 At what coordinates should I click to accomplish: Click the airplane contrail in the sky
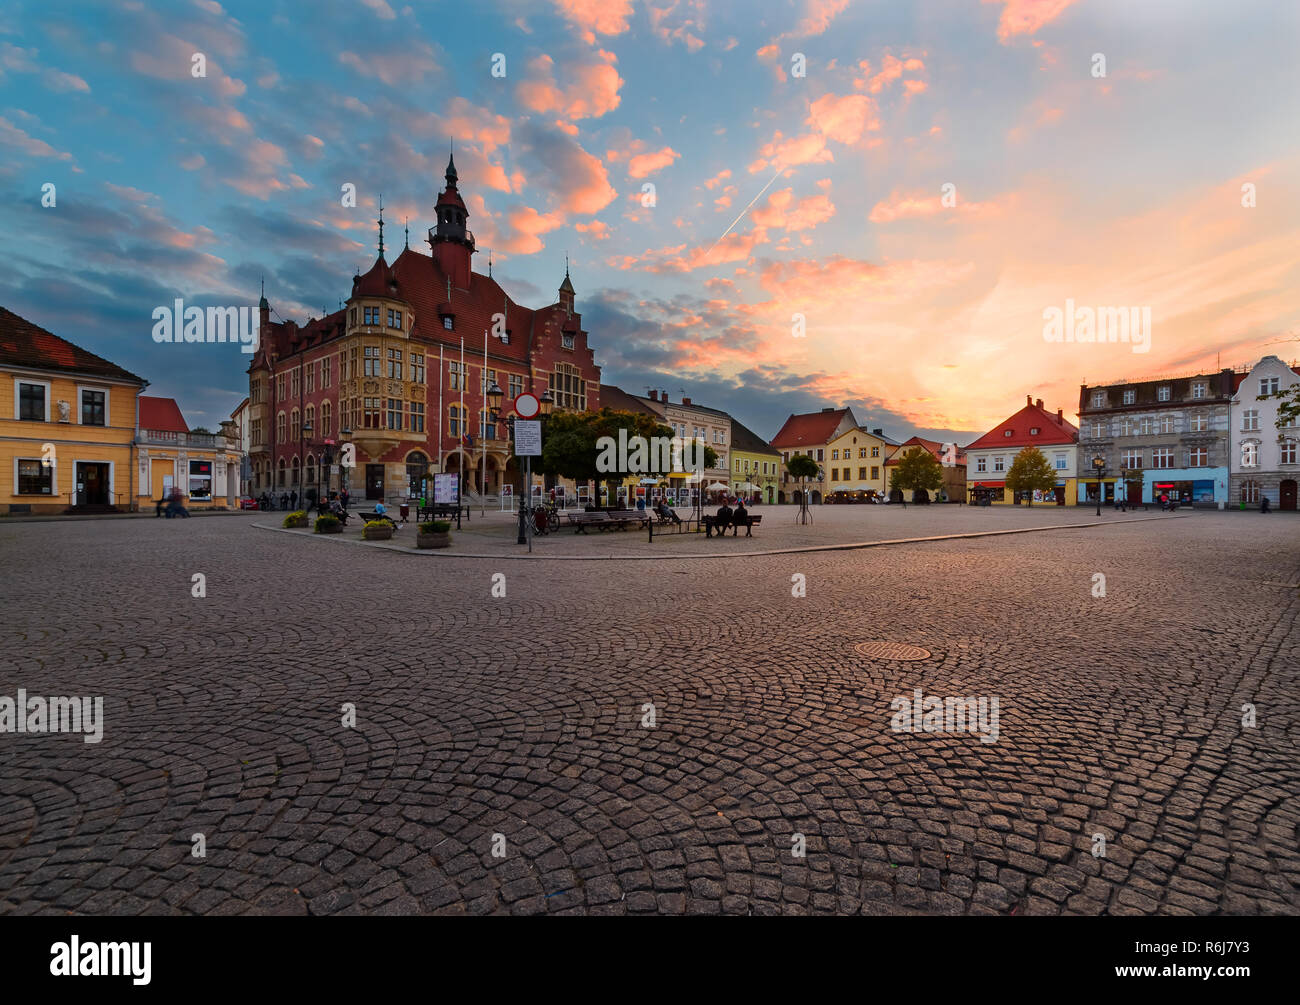point(751,203)
